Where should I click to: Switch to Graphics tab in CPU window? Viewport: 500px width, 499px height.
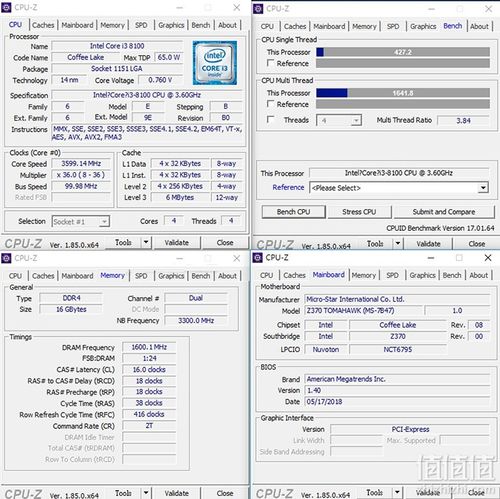coord(171,25)
